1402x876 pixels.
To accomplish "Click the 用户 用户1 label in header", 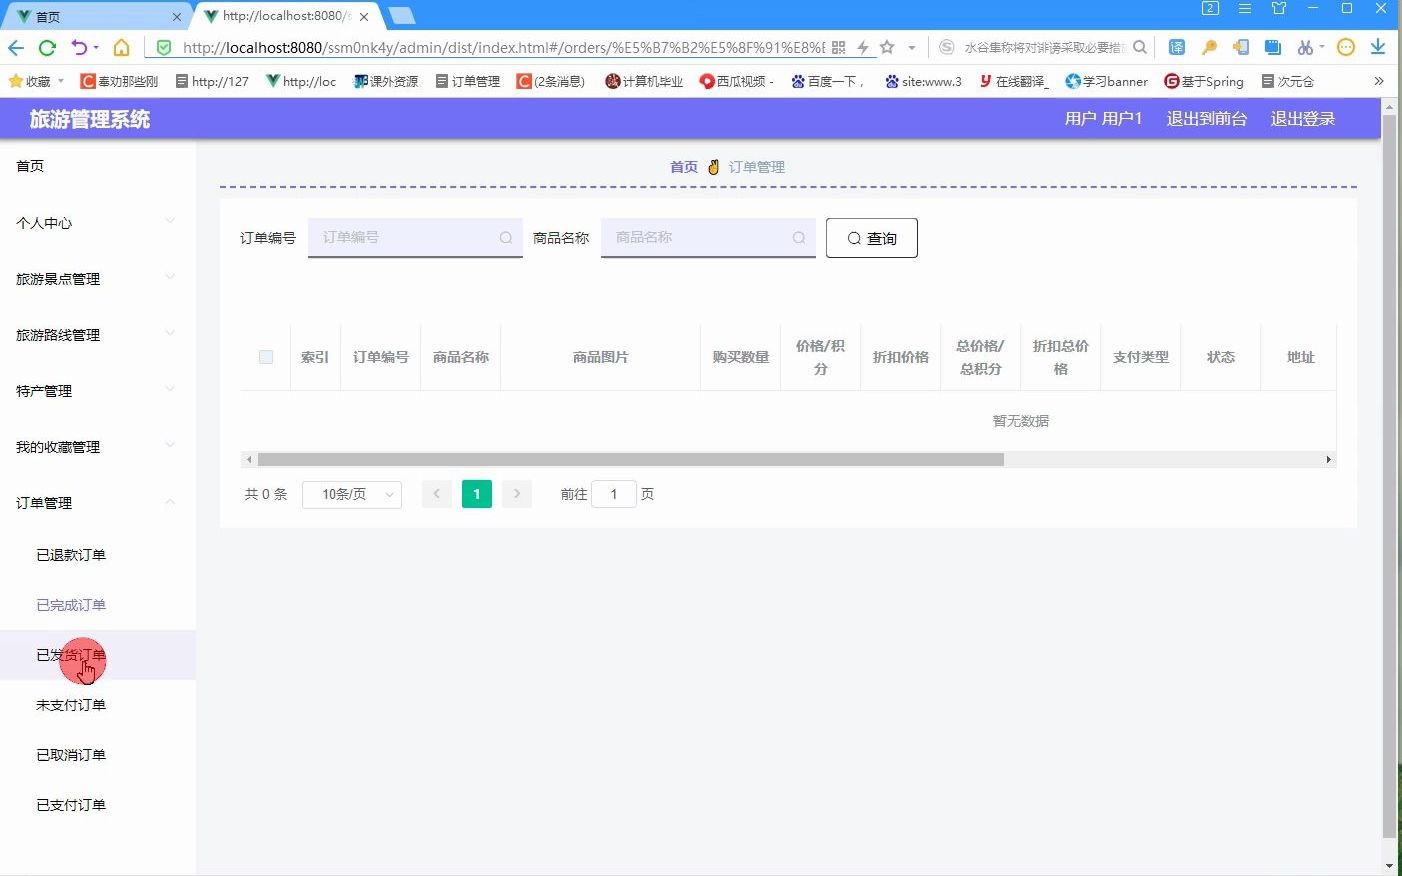I will pyautogui.click(x=1103, y=118).
